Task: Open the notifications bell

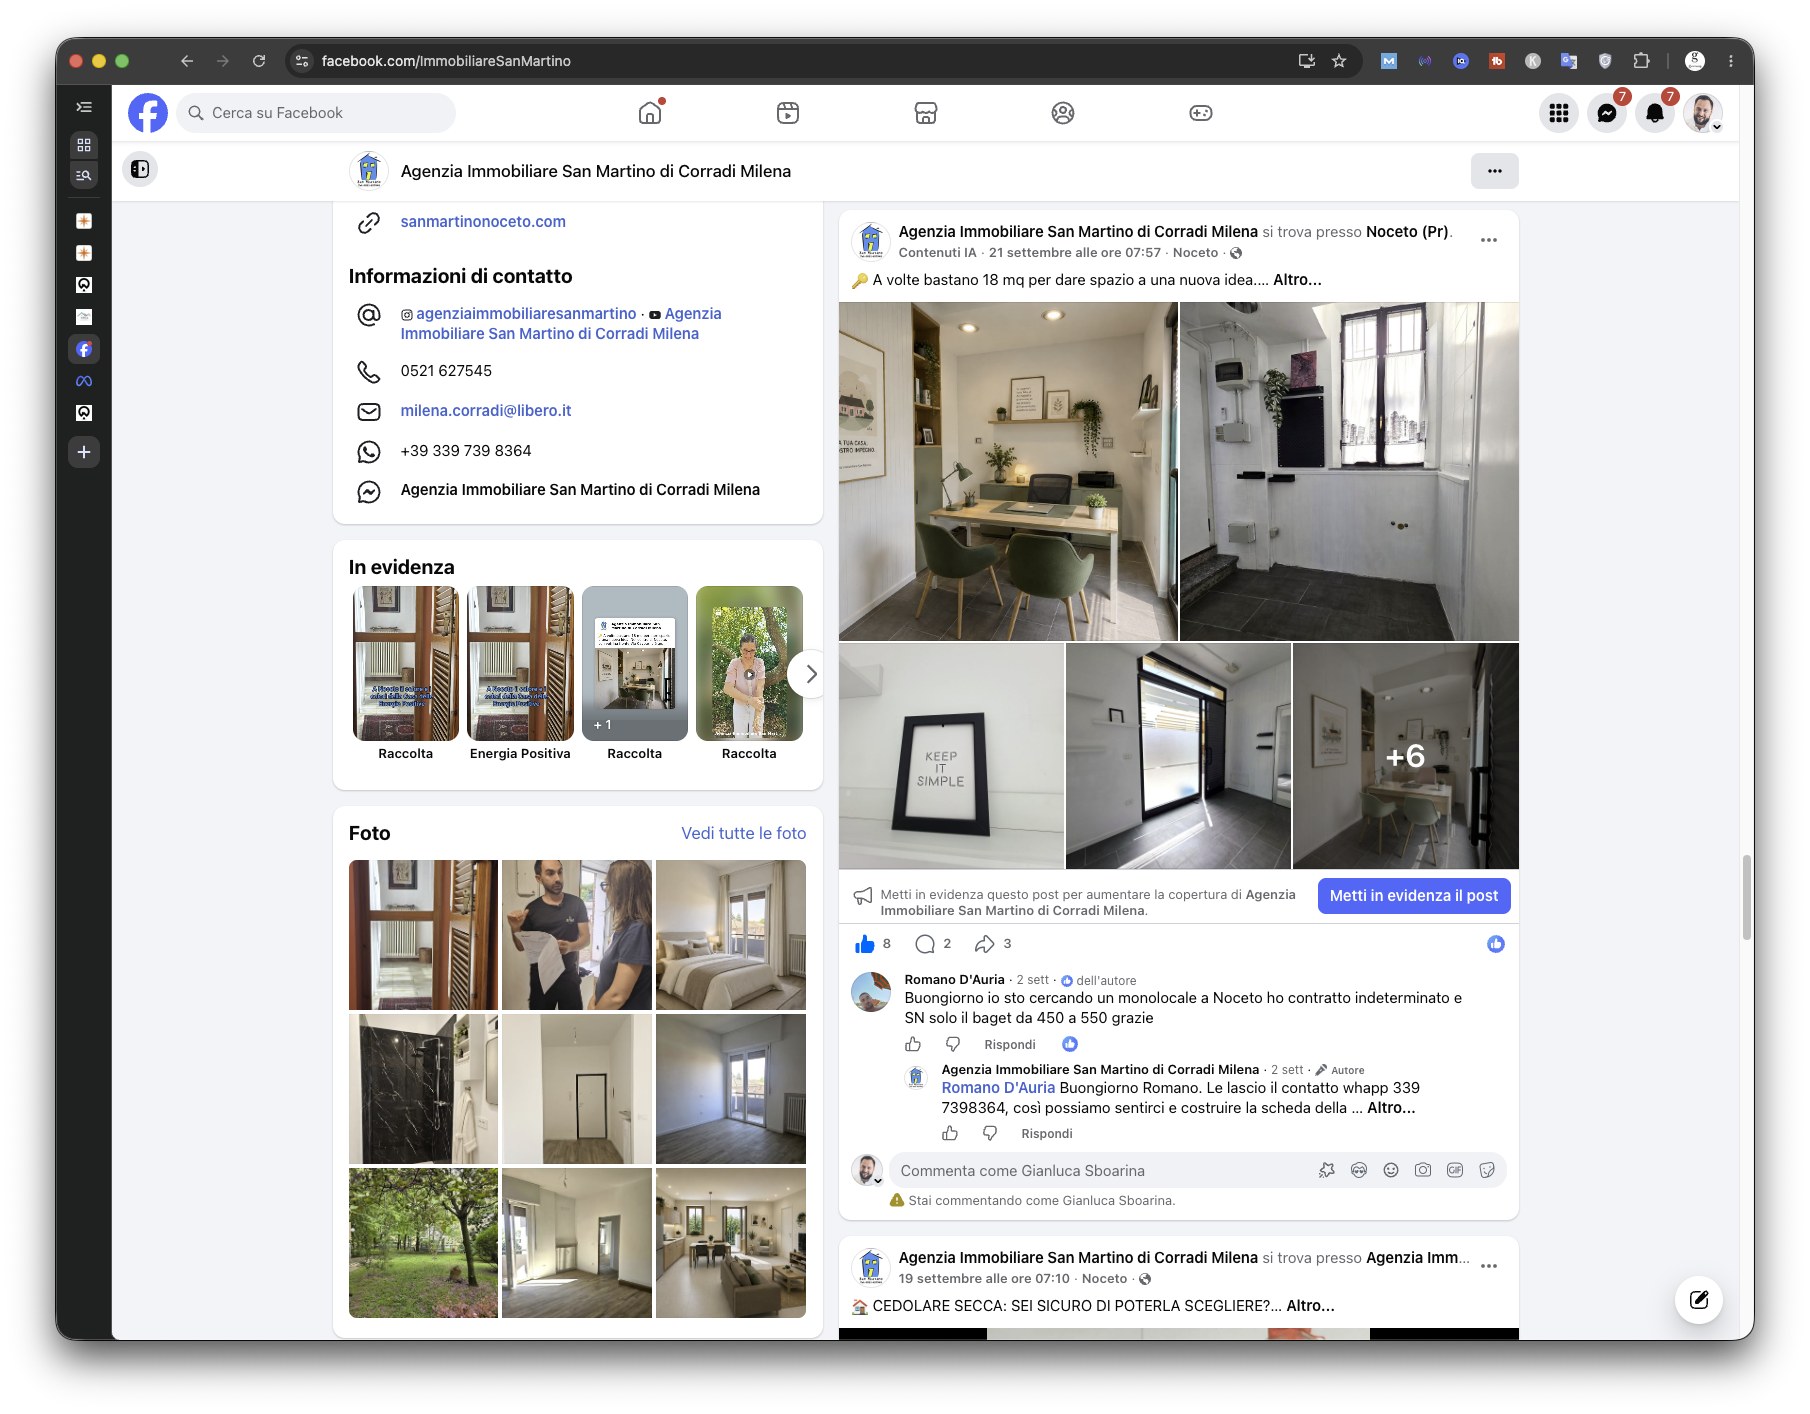Action: pyautogui.click(x=1655, y=113)
